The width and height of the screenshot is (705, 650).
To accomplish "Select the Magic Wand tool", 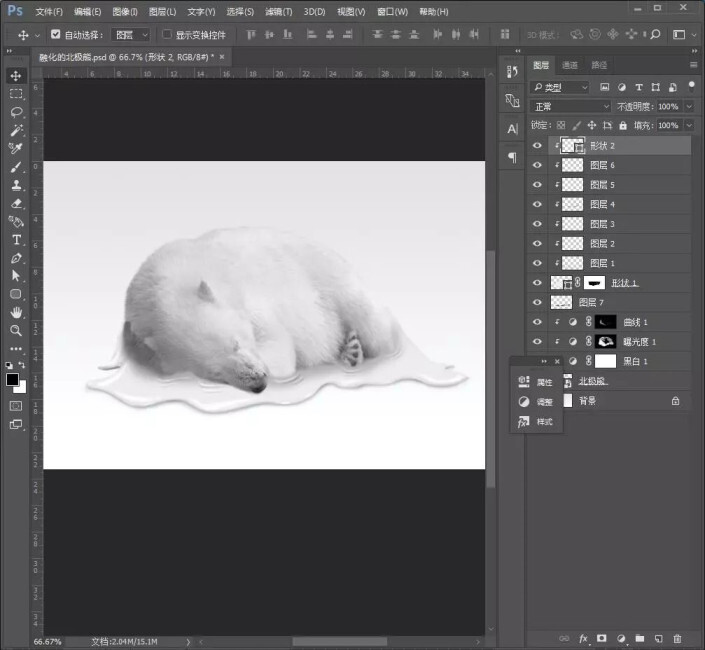I will coord(17,130).
